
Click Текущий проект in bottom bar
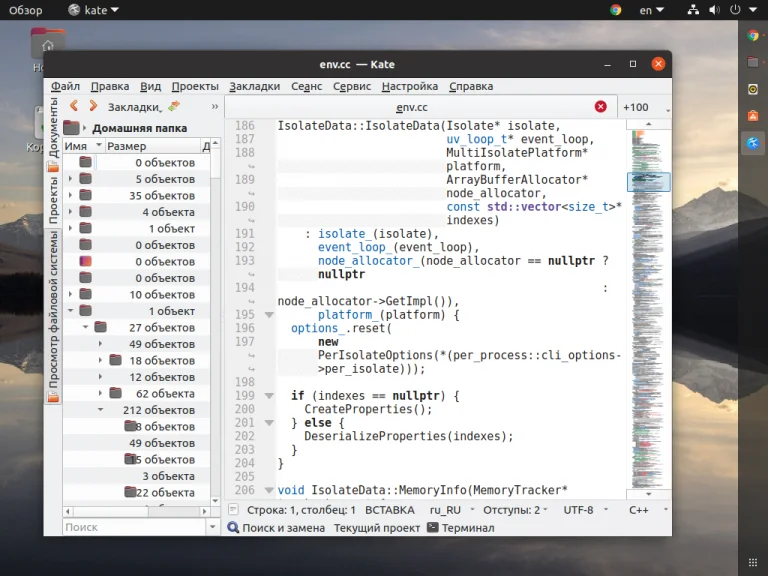376,528
